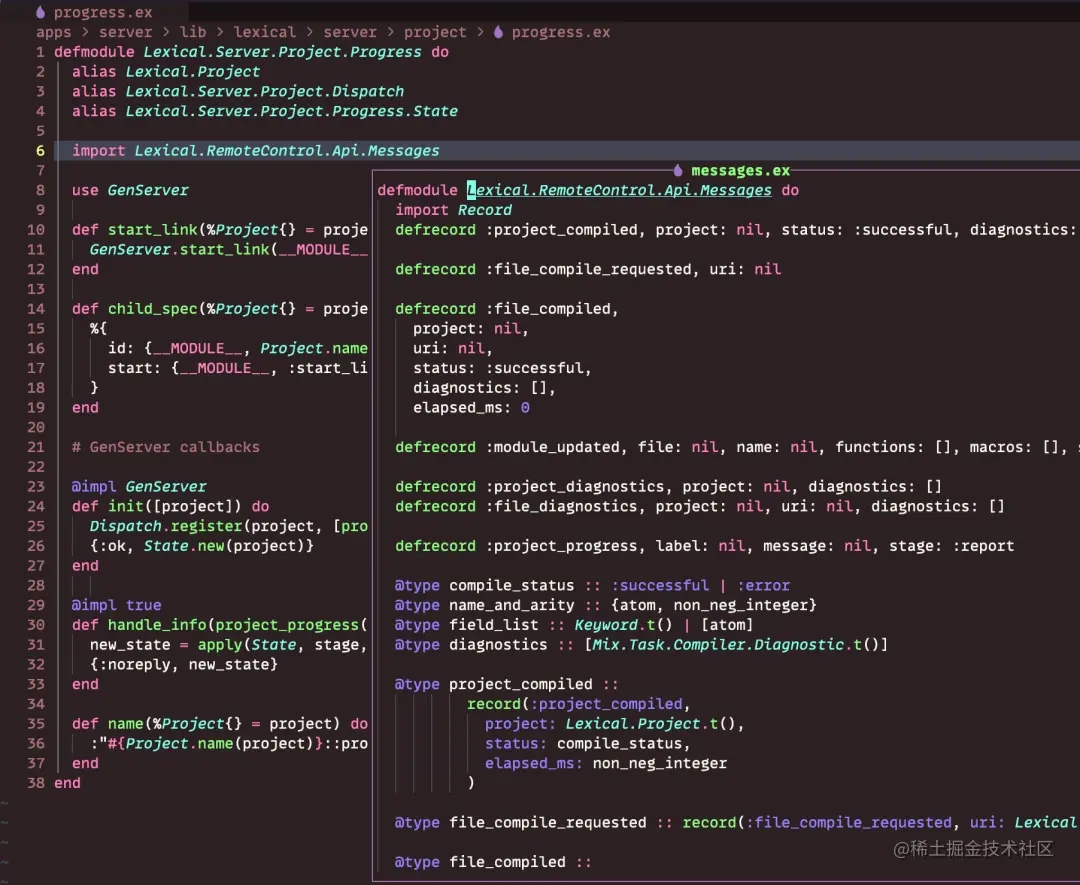This screenshot has width=1080, height=885.
Task: Click 'defrecord :file_compiled,' line
Action: pyautogui.click(x=507, y=309)
